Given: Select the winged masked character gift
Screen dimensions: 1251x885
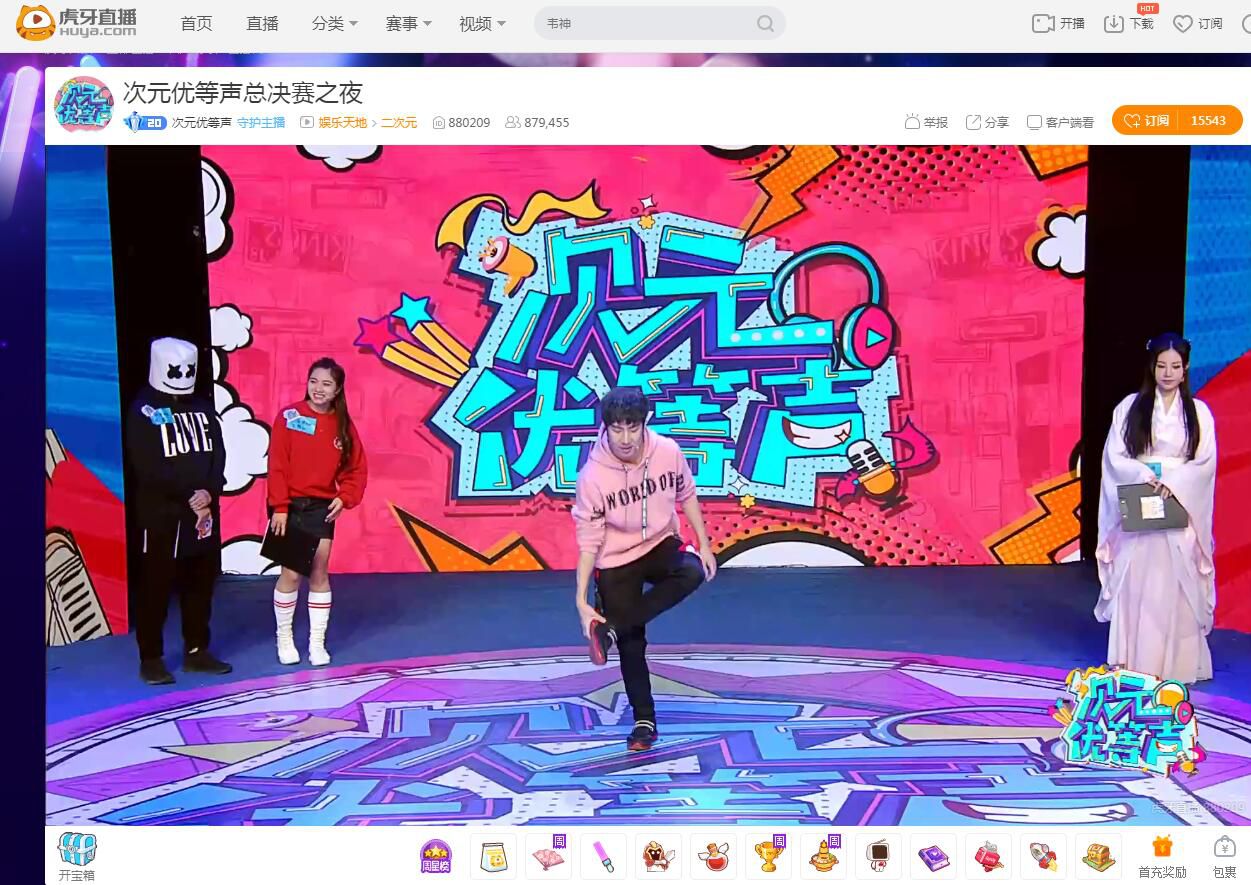Looking at the screenshot, I should (658, 857).
